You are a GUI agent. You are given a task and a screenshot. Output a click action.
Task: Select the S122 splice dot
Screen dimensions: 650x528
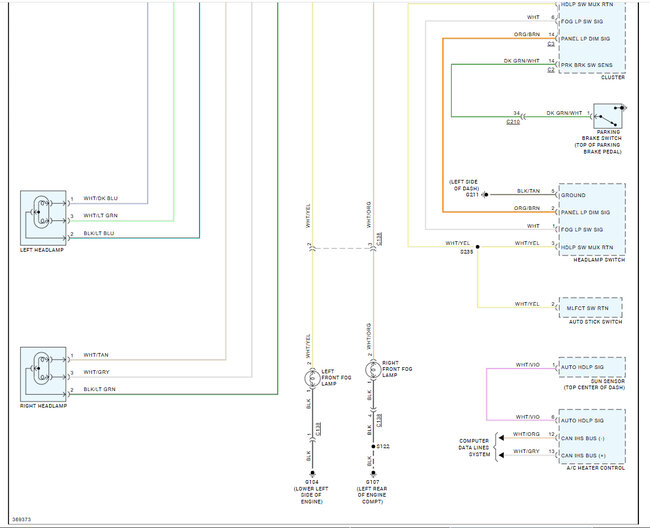pyautogui.click(x=373, y=446)
